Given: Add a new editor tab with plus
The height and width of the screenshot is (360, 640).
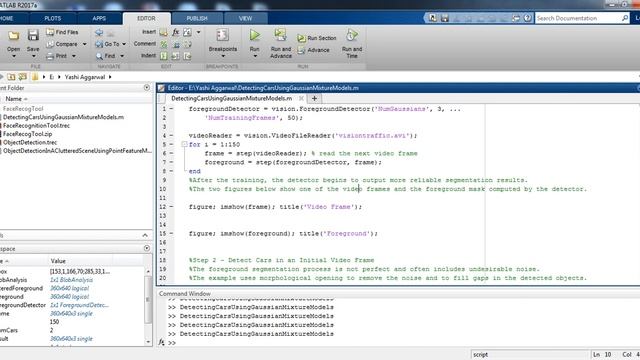Looking at the screenshot, I should point(314,98).
